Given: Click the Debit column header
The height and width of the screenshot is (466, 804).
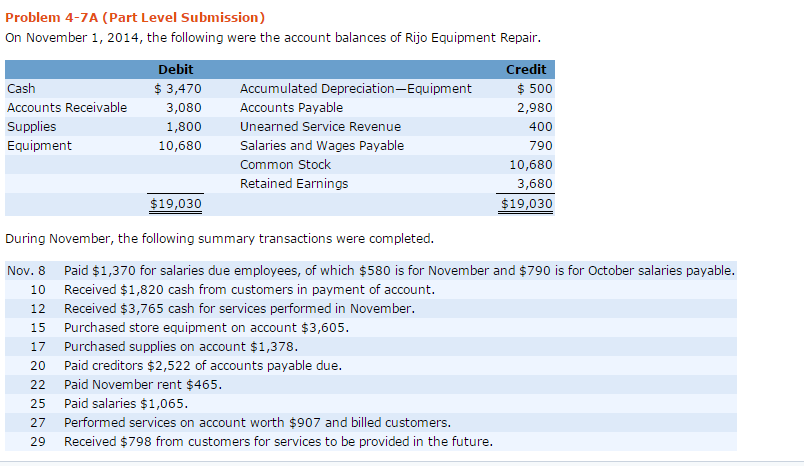Looking at the screenshot, I should pyautogui.click(x=176, y=69).
